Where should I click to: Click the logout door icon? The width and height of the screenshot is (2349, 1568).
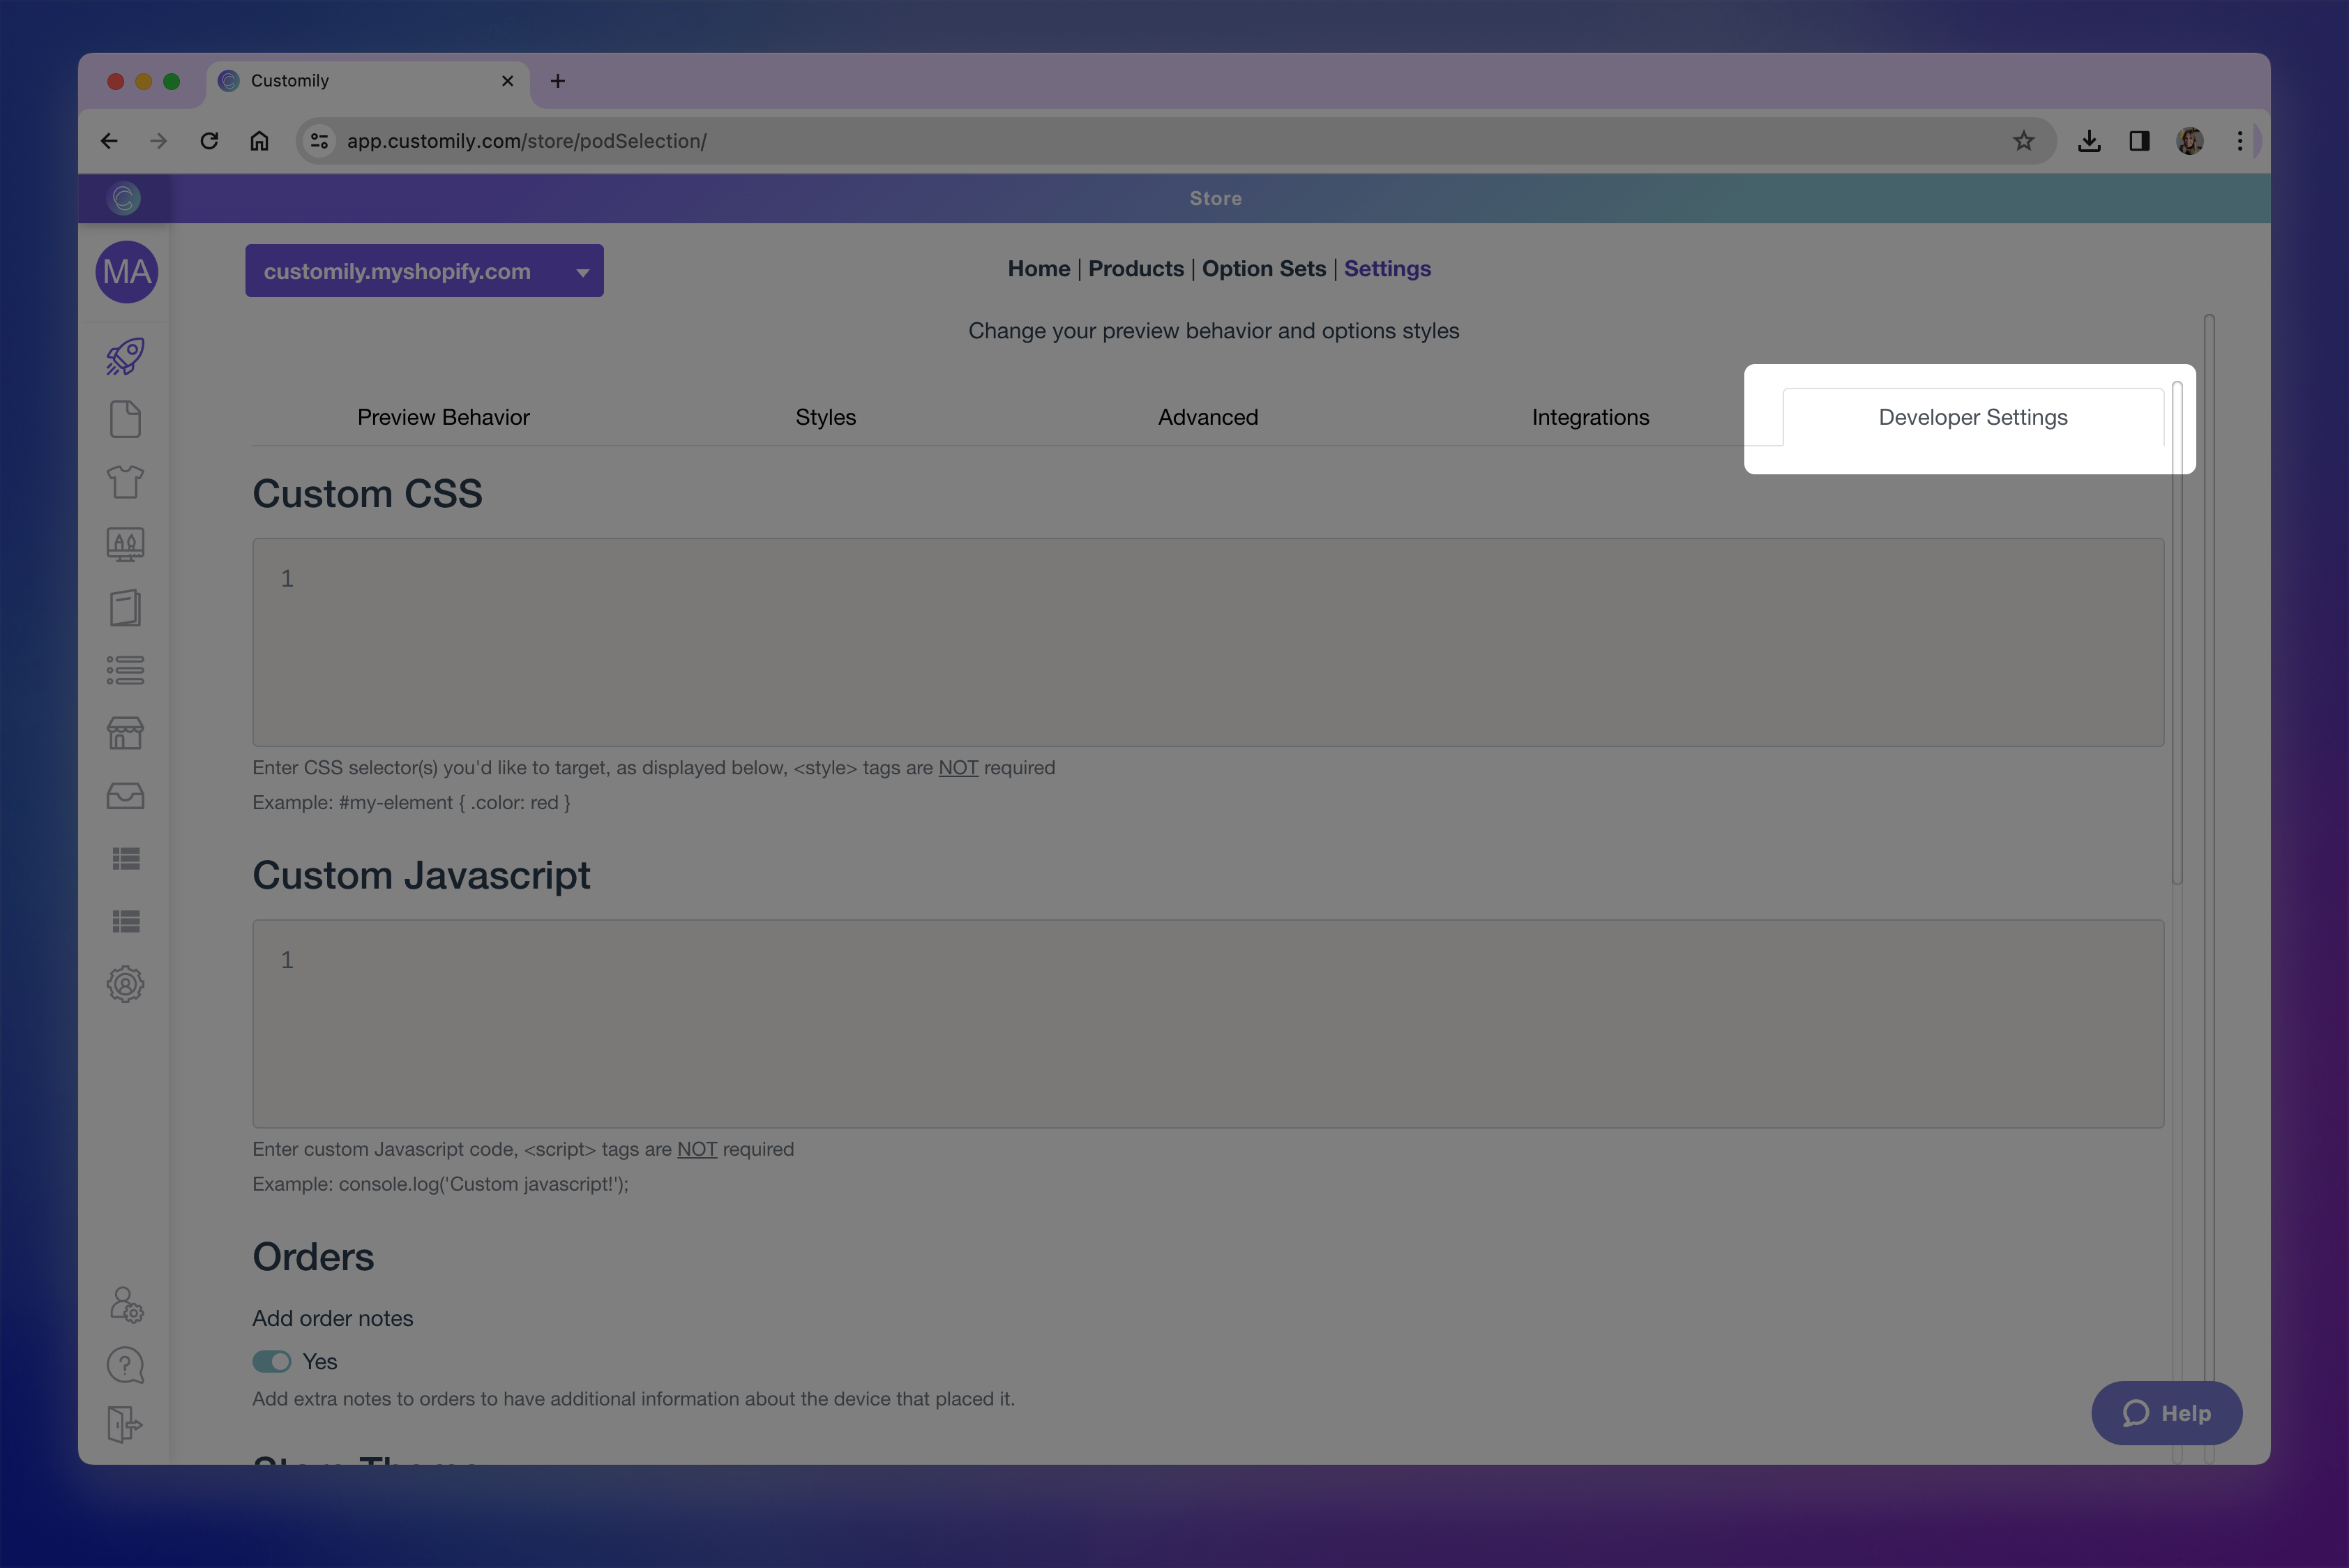point(126,1424)
